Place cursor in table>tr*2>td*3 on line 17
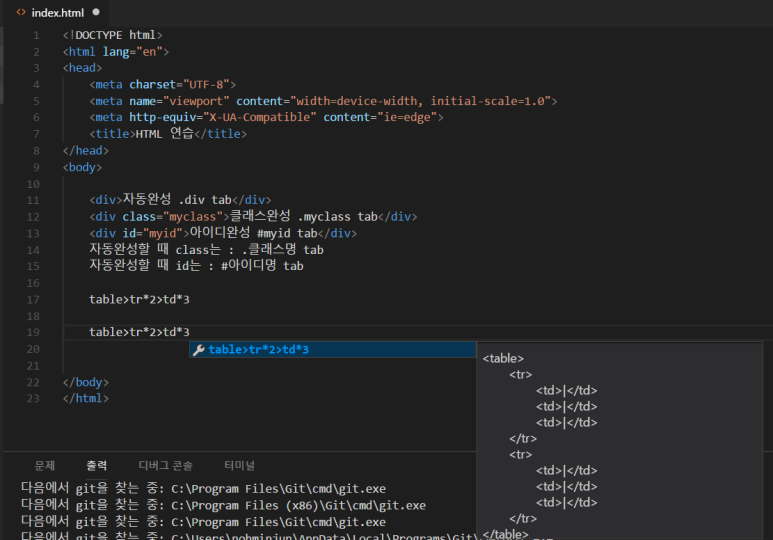Viewport: 773px width, 540px height. pyautogui.click(x=139, y=299)
